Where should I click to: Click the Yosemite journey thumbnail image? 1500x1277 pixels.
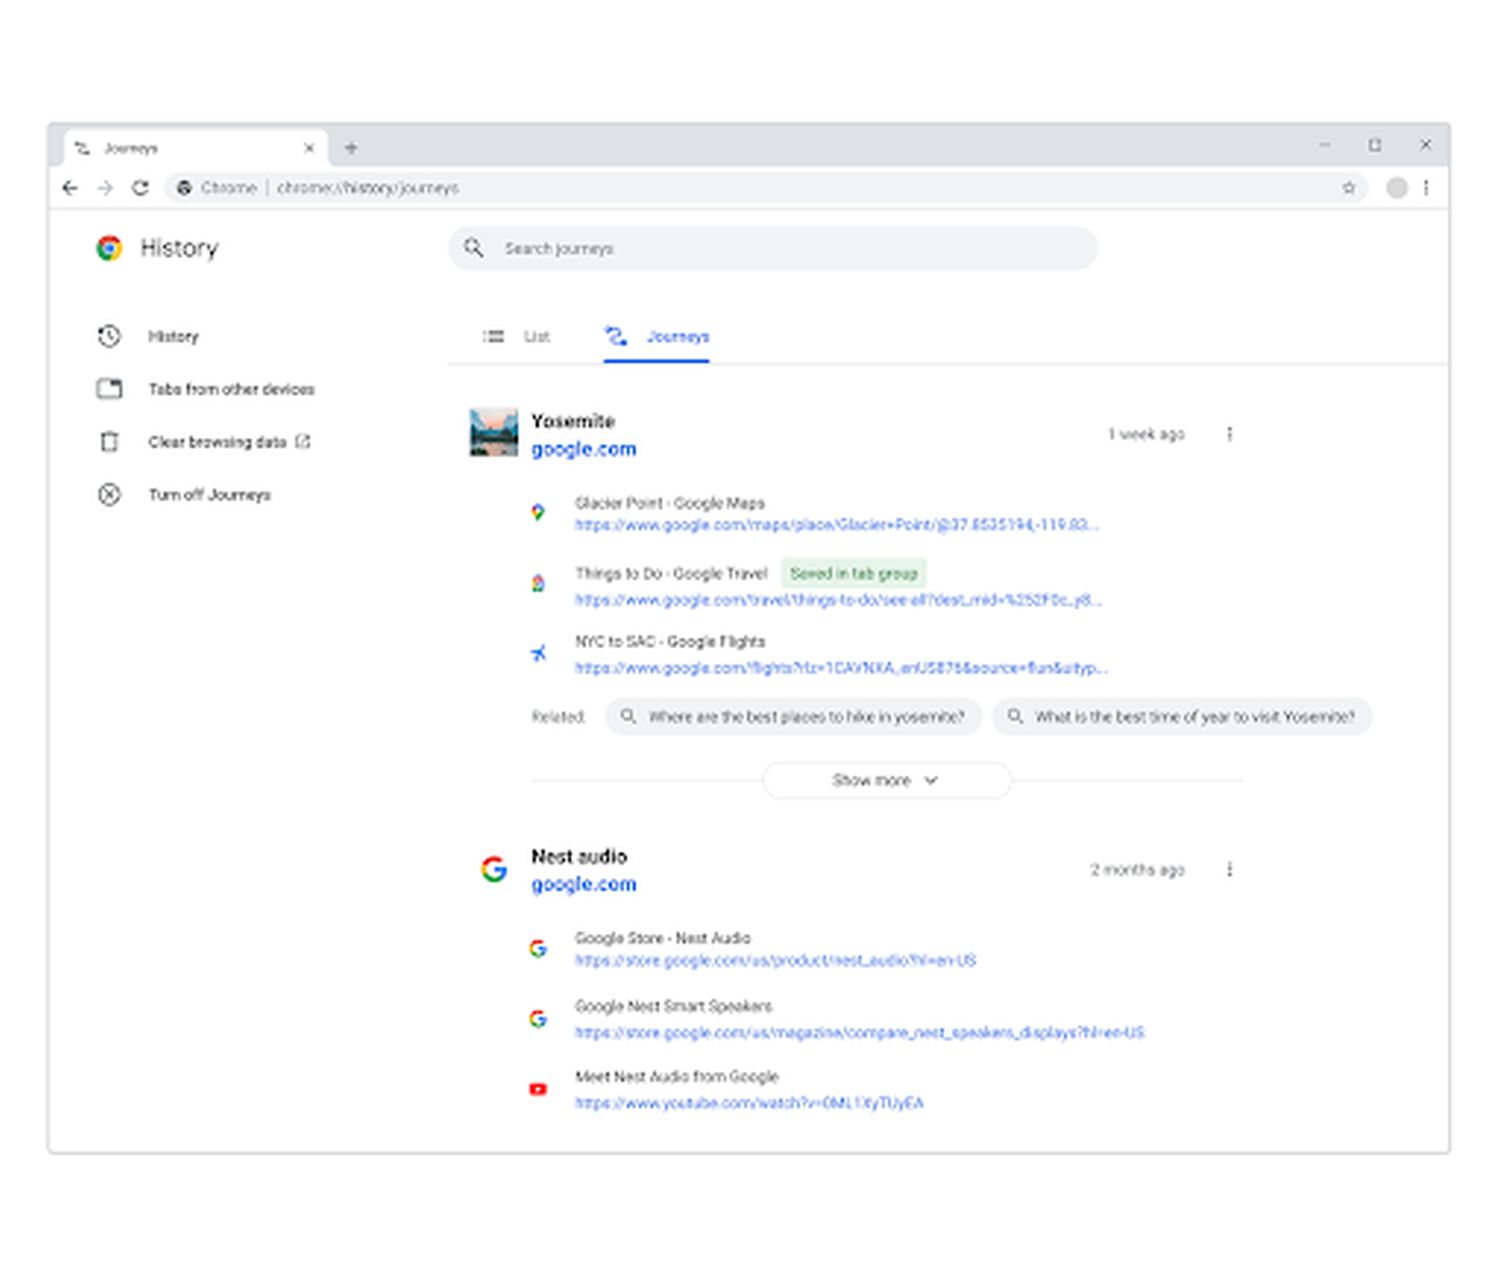pyautogui.click(x=494, y=433)
